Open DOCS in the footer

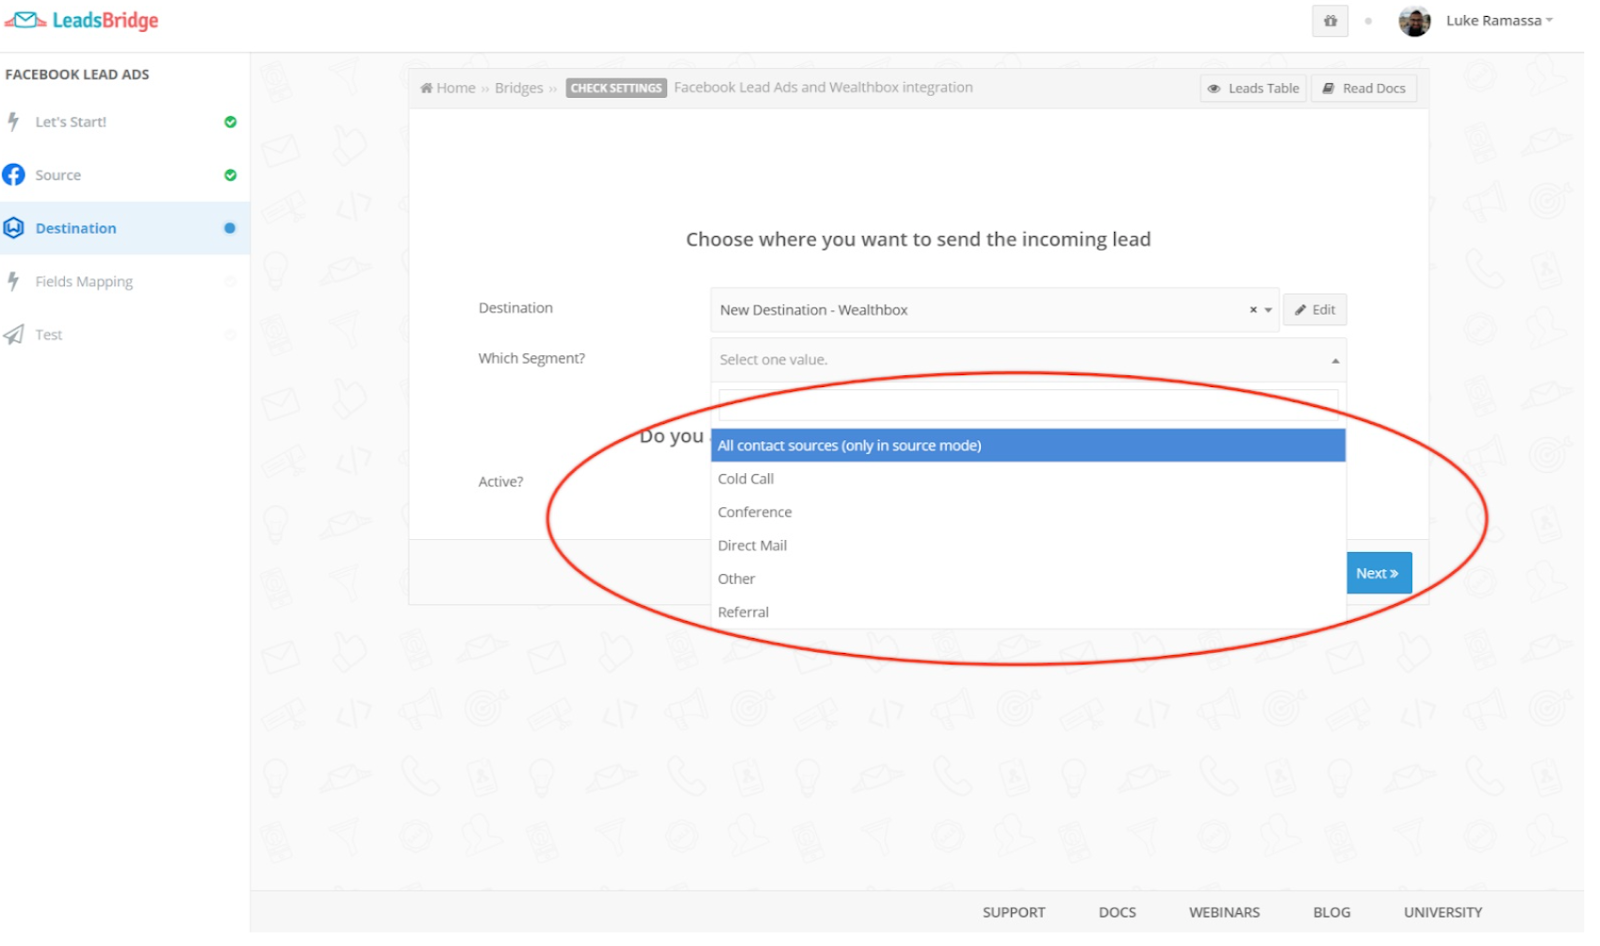tap(1117, 912)
